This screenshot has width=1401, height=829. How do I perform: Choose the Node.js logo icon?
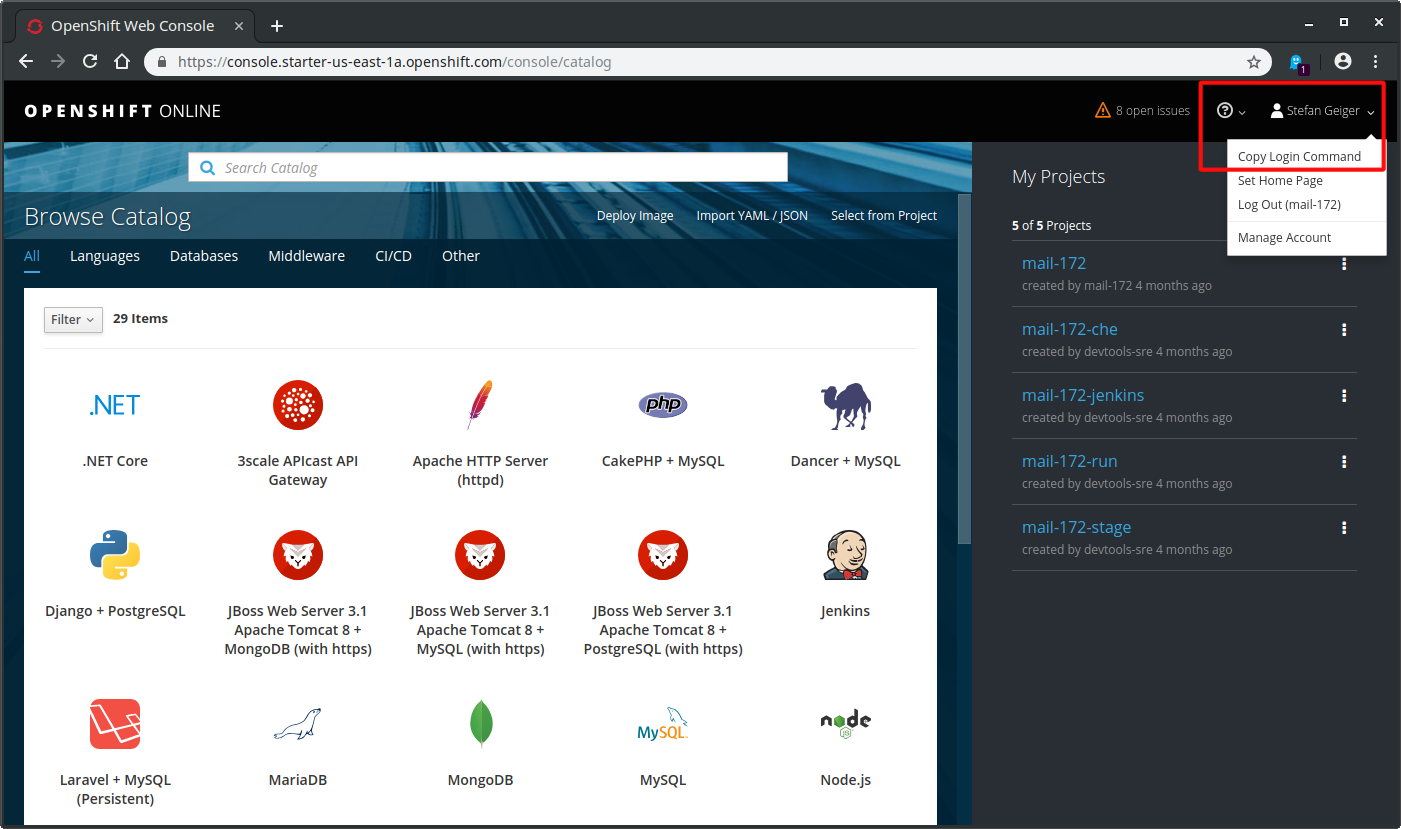[845, 724]
